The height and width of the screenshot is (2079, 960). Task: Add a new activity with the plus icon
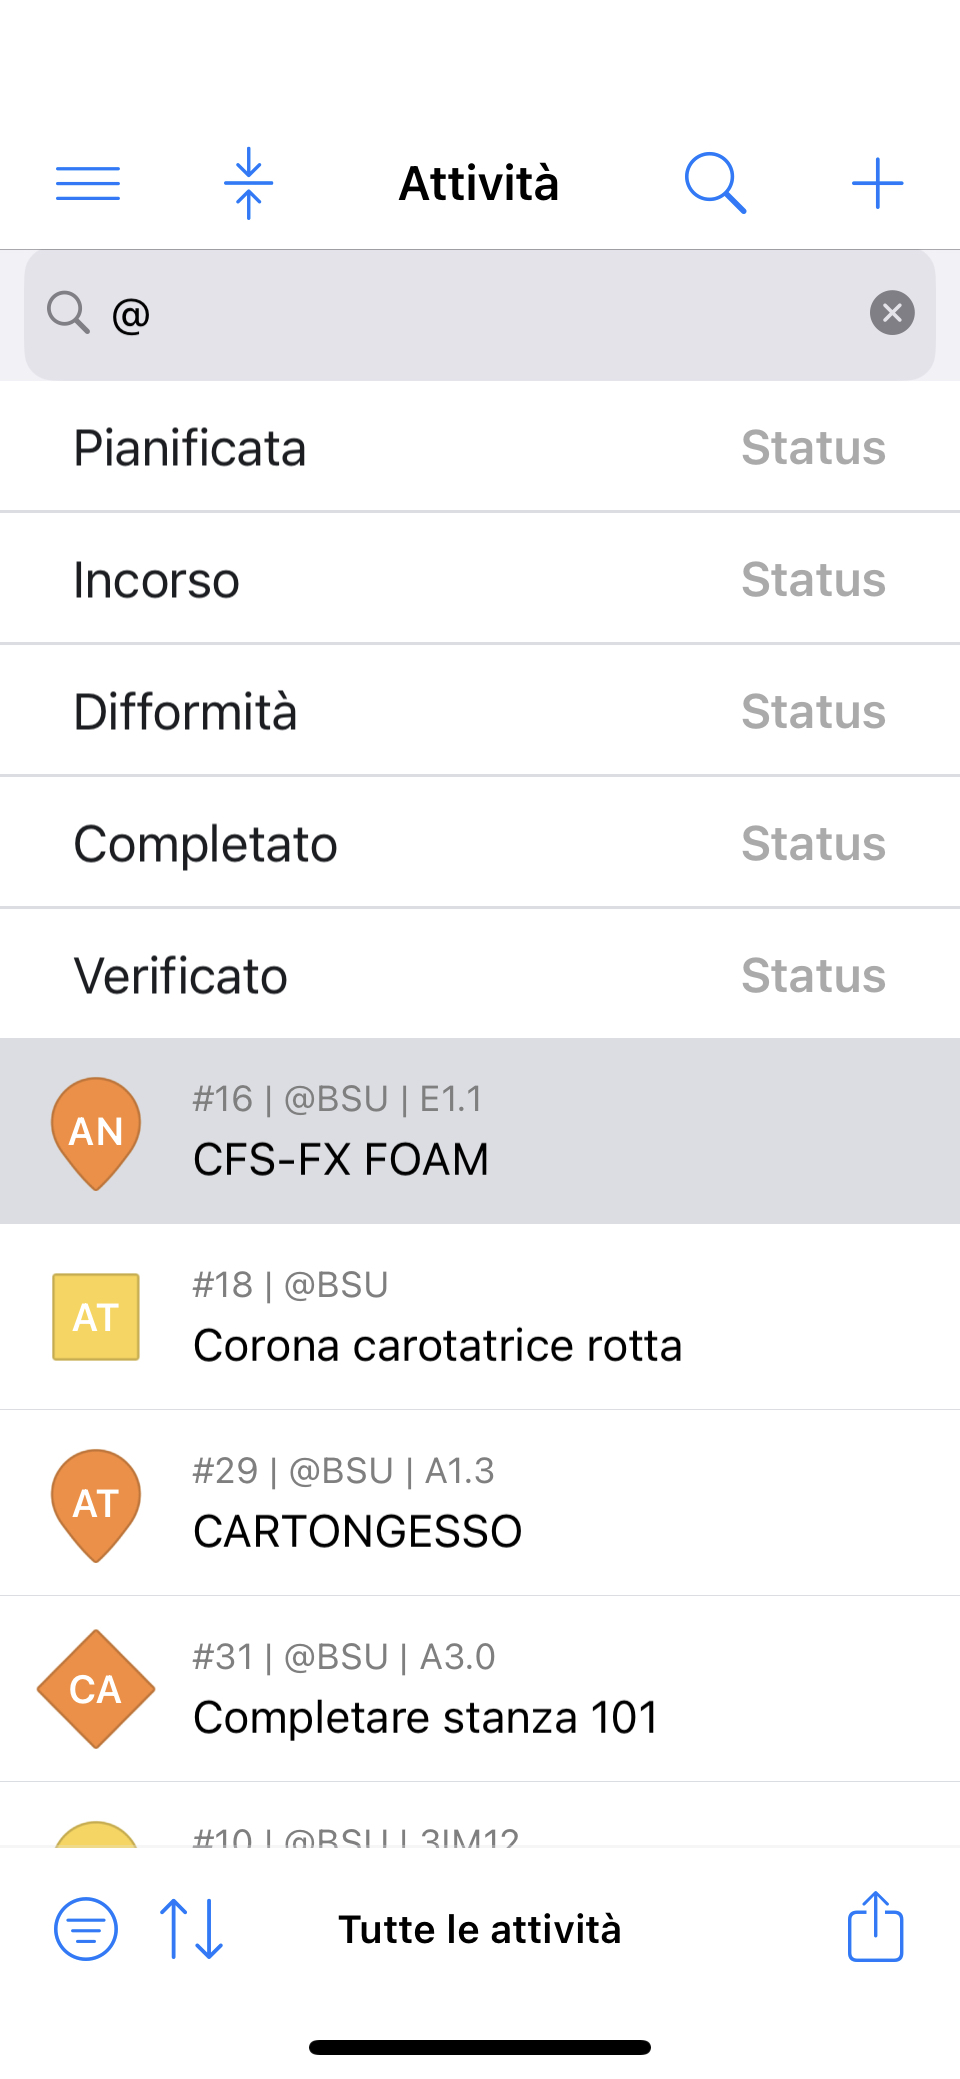click(878, 184)
